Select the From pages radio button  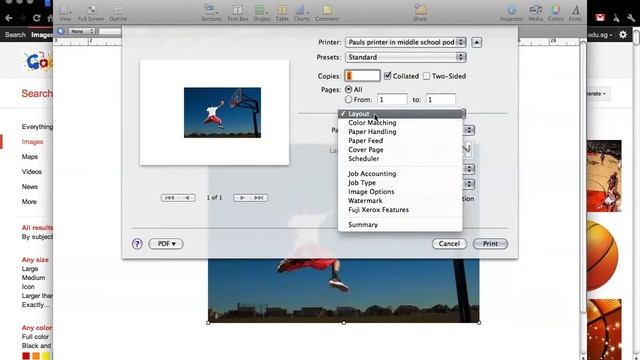348,99
